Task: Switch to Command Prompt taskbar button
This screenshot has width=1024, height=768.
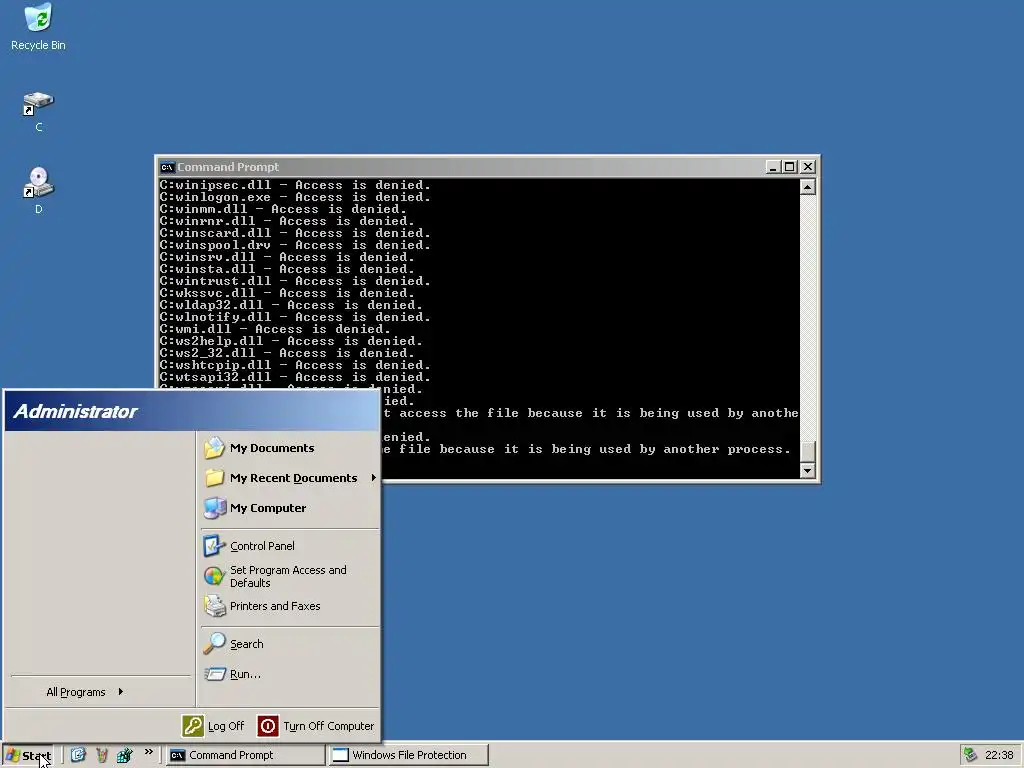Action: (246, 755)
